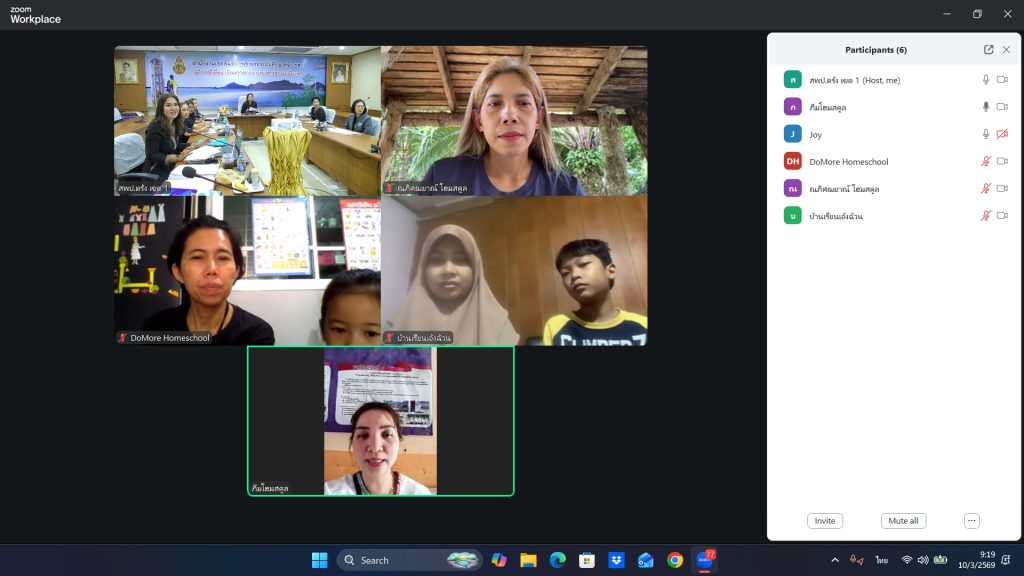This screenshot has height=576, width=1024.
Task: Select the DoMore Homeschool video tile
Action: [247, 270]
